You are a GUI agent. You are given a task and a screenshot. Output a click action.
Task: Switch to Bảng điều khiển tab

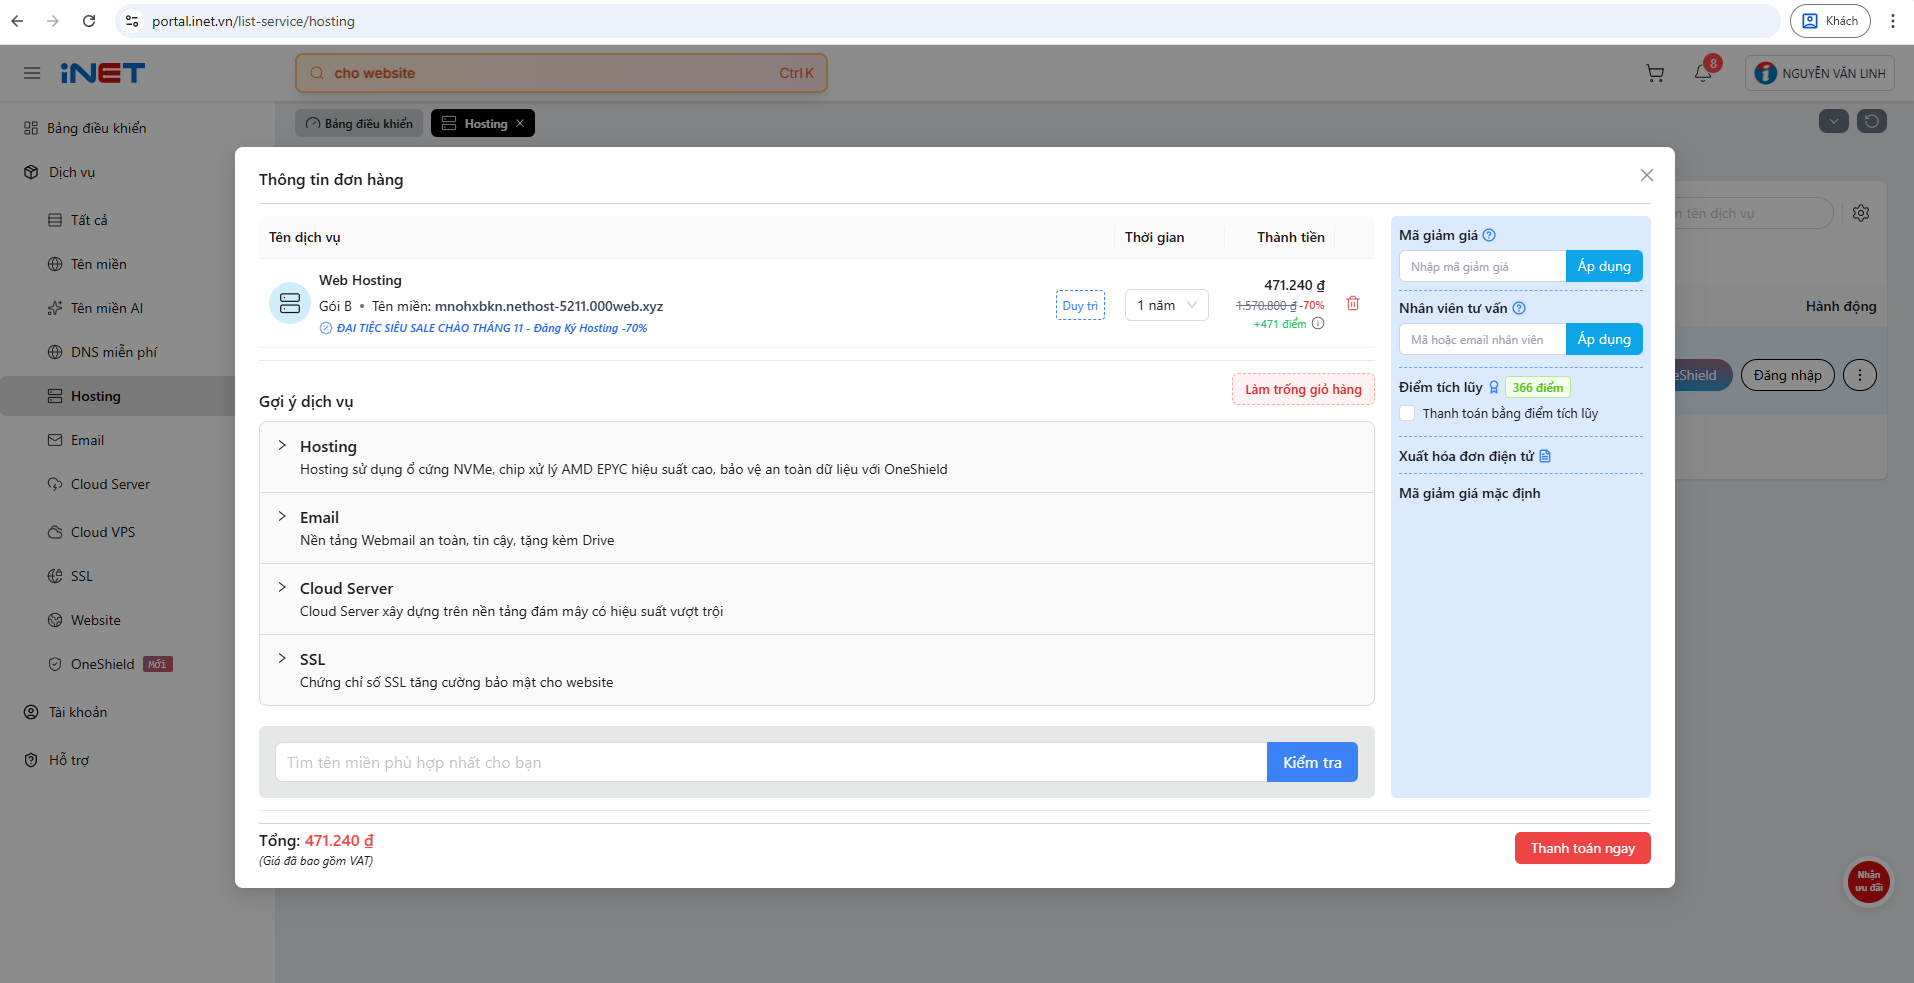(359, 123)
